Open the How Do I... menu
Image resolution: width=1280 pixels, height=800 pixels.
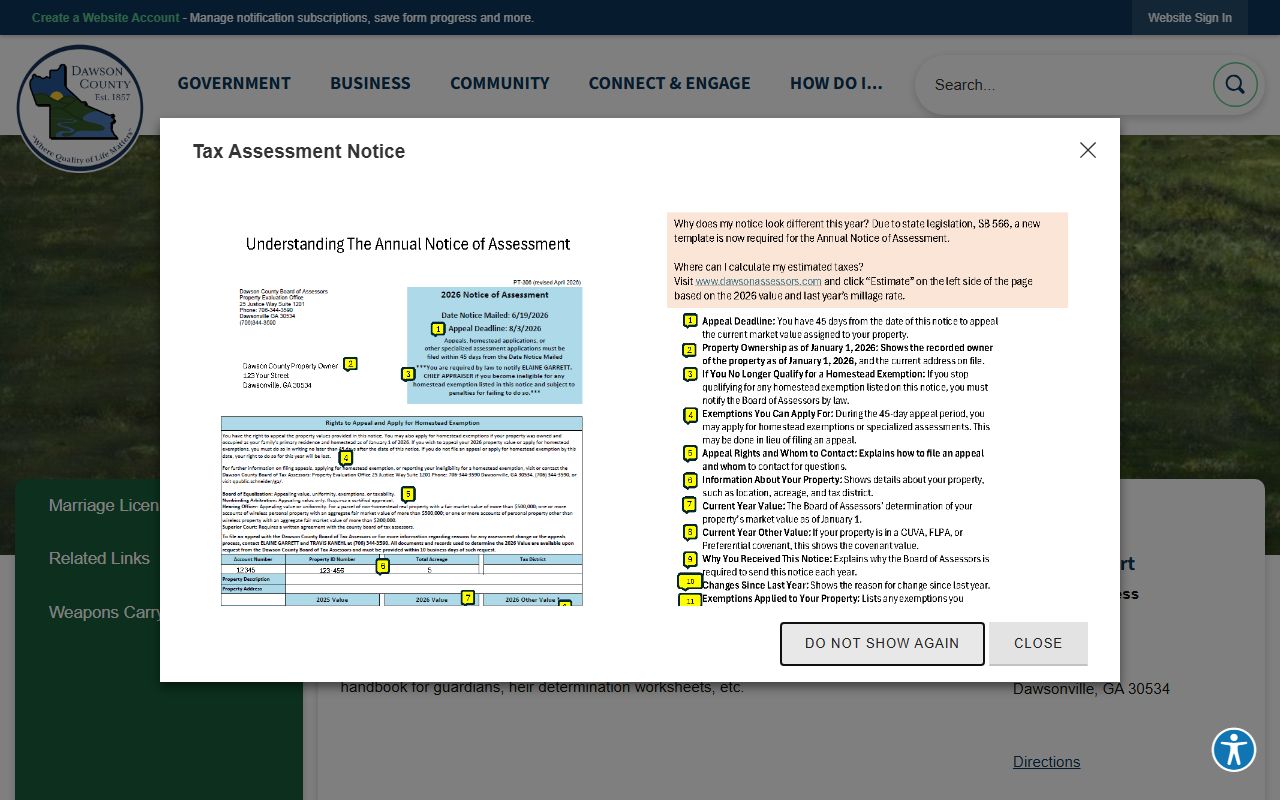click(836, 84)
